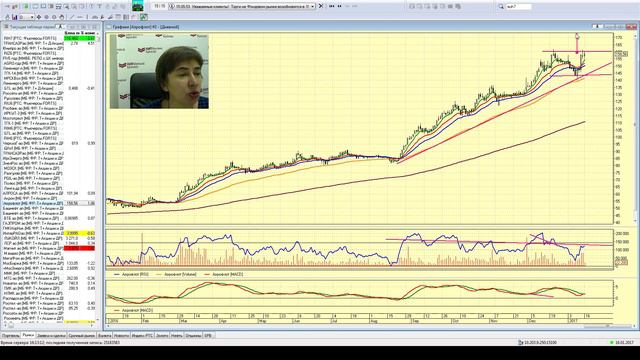Open the Индекс РТС tab
The height and width of the screenshot is (360, 640).
142,336
